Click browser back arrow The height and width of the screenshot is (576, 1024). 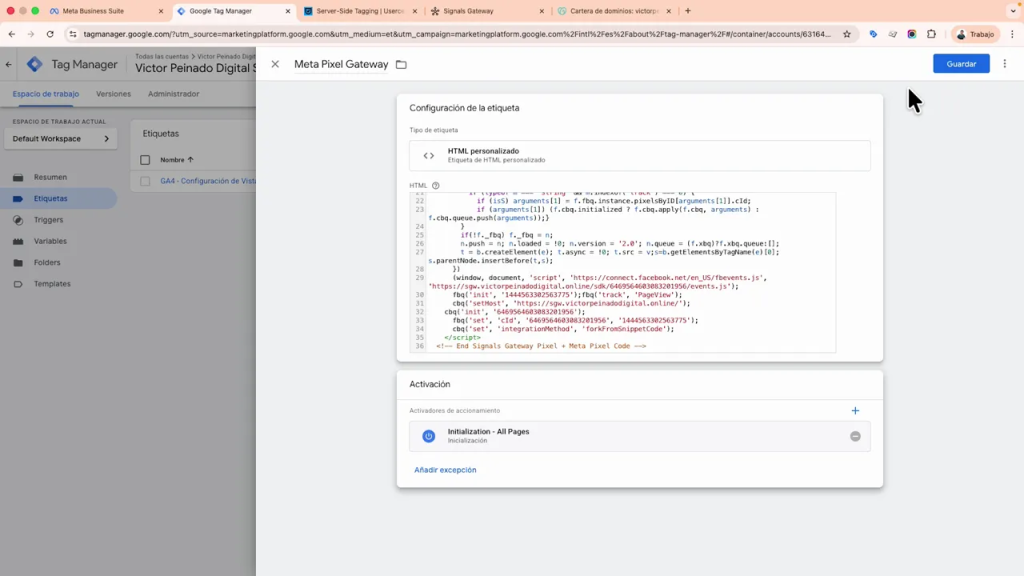[12, 34]
